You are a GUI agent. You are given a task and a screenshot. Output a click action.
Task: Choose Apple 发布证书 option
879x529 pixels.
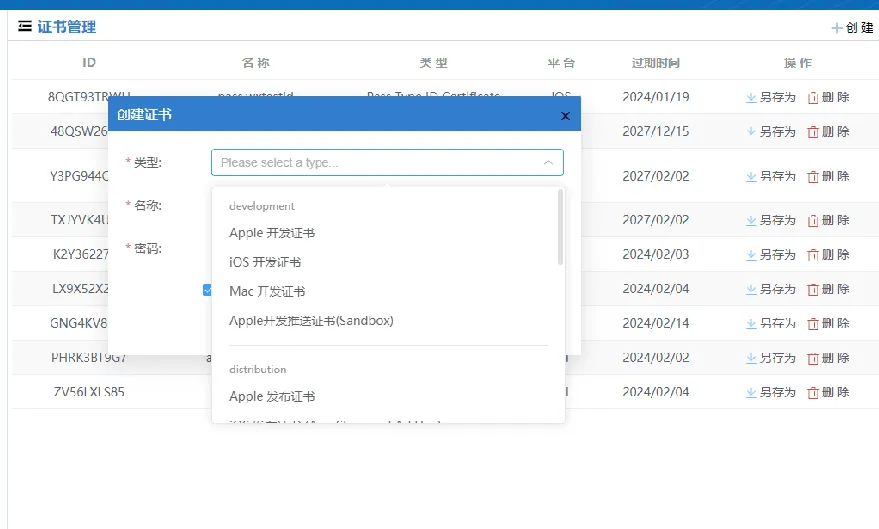(272, 396)
